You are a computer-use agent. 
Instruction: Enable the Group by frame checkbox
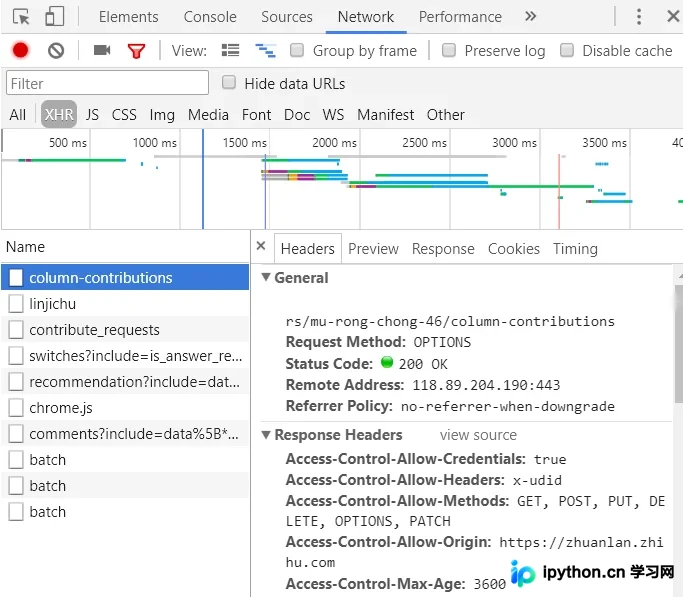pyautogui.click(x=297, y=51)
